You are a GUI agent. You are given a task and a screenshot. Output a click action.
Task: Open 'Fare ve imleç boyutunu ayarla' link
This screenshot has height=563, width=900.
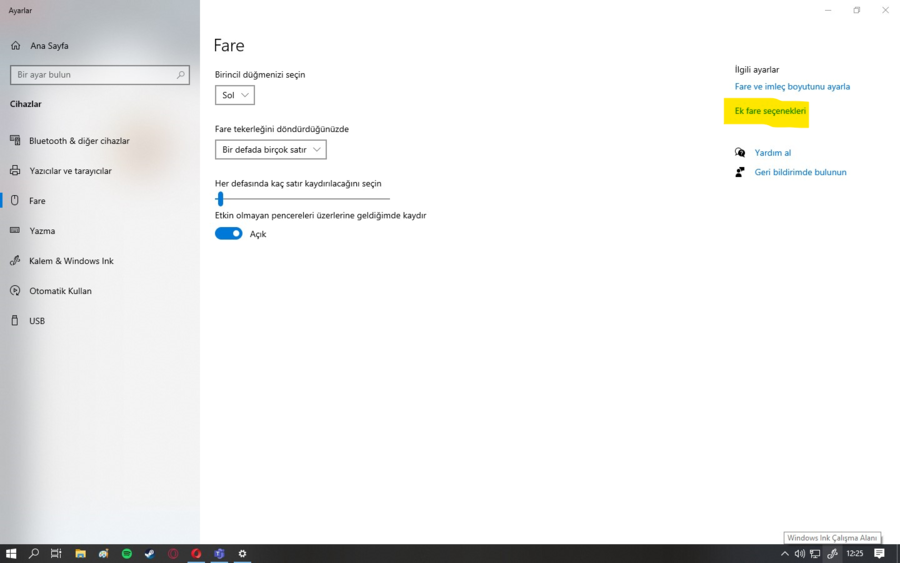point(792,87)
